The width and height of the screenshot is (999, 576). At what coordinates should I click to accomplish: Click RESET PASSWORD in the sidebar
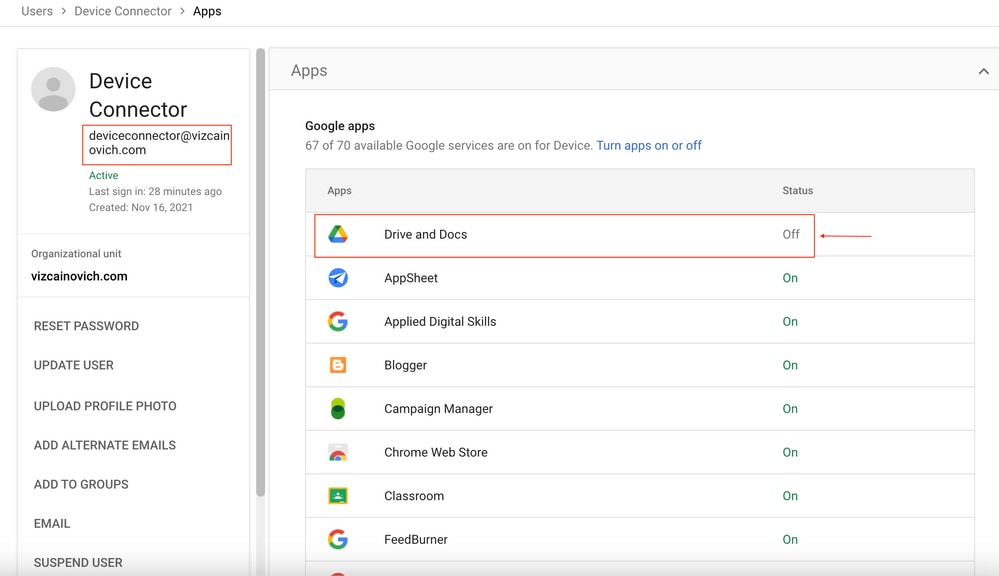(x=86, y=326)
